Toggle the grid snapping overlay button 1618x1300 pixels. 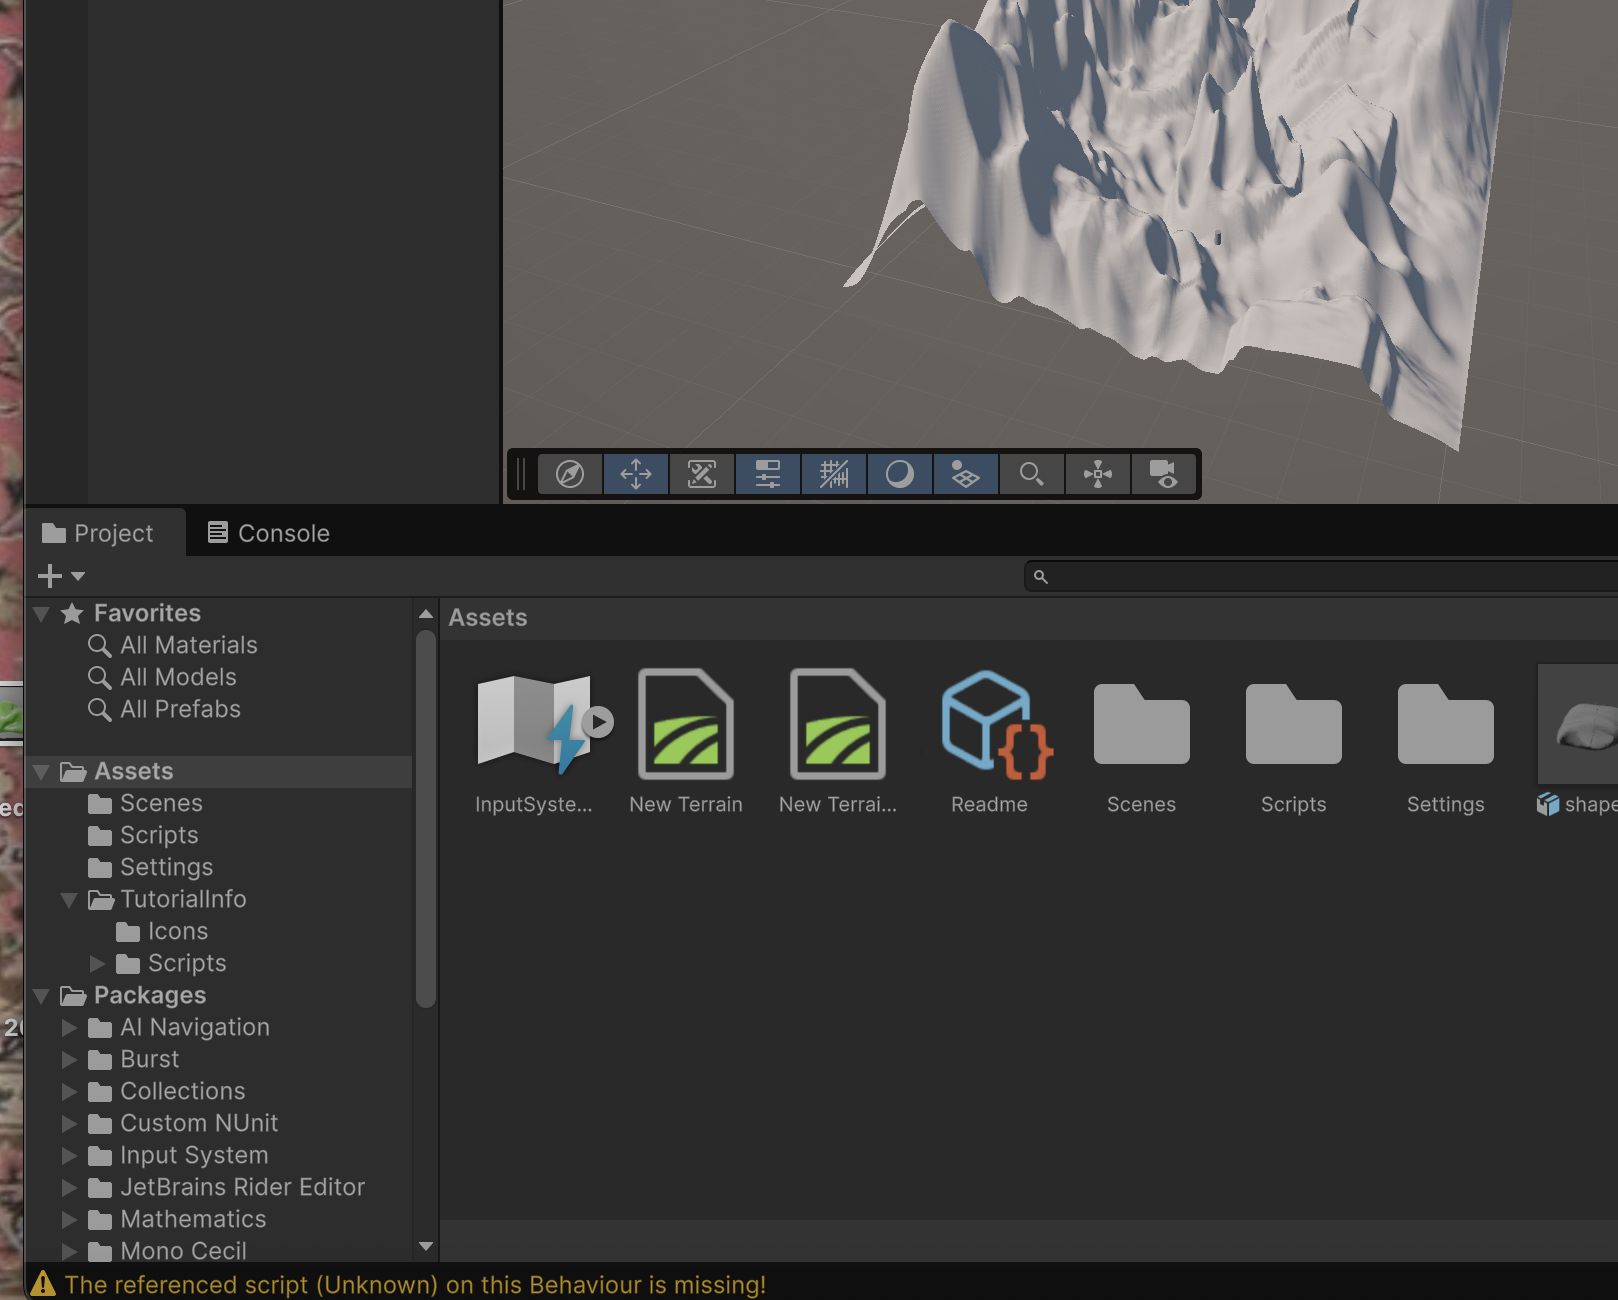(834, 474)
